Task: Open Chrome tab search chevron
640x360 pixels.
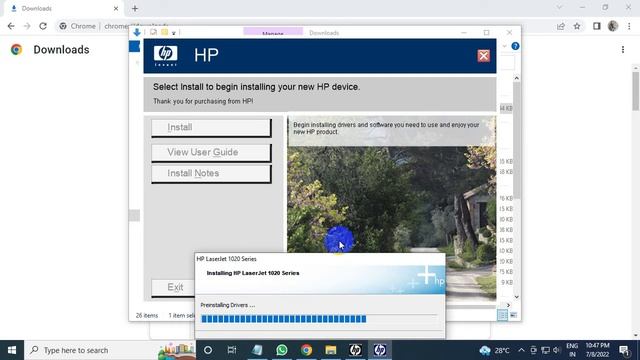Action: pyautogui.click(x=559, y=7)
